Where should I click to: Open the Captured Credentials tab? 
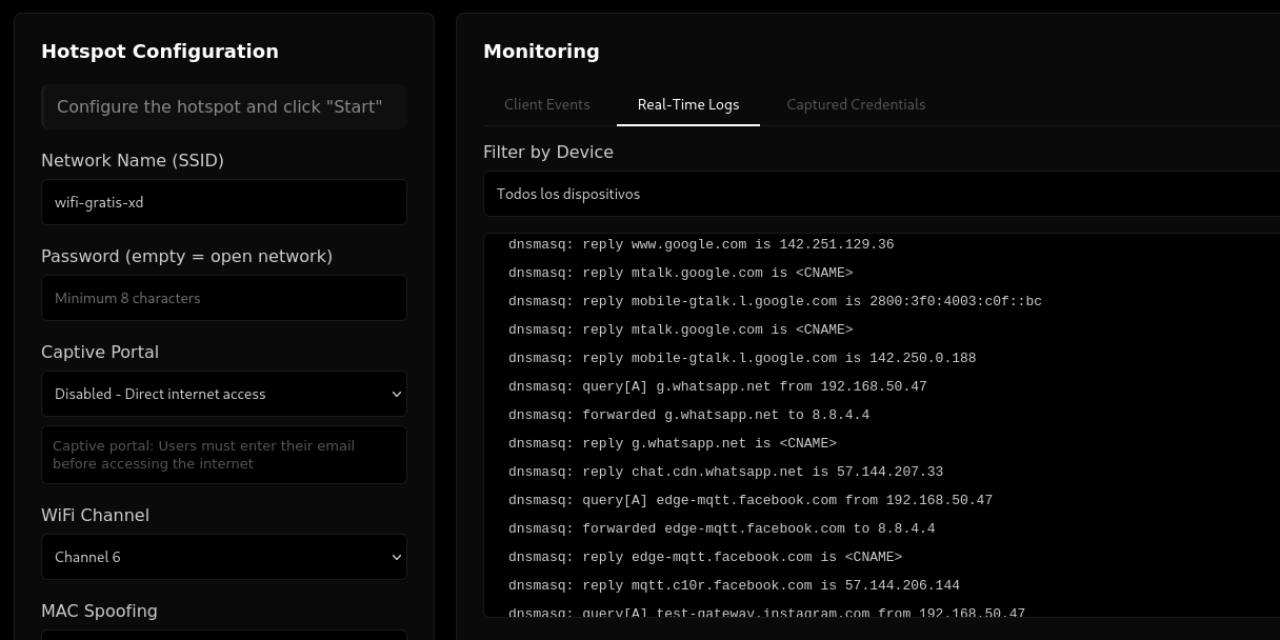tap(855, 104)
